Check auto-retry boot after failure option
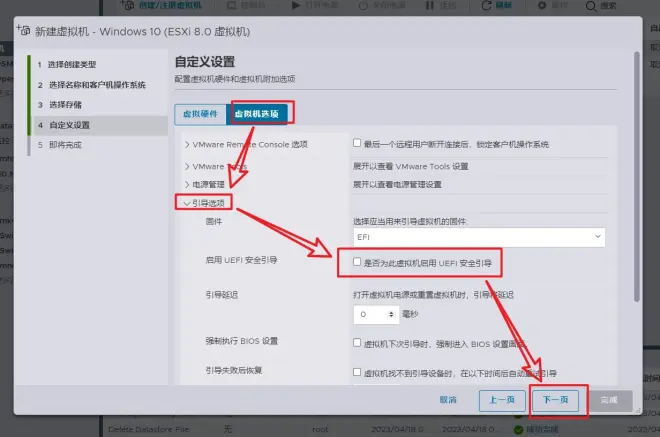Image resolution: width=660 pixels, height=437 pixels. coord(357,372)
